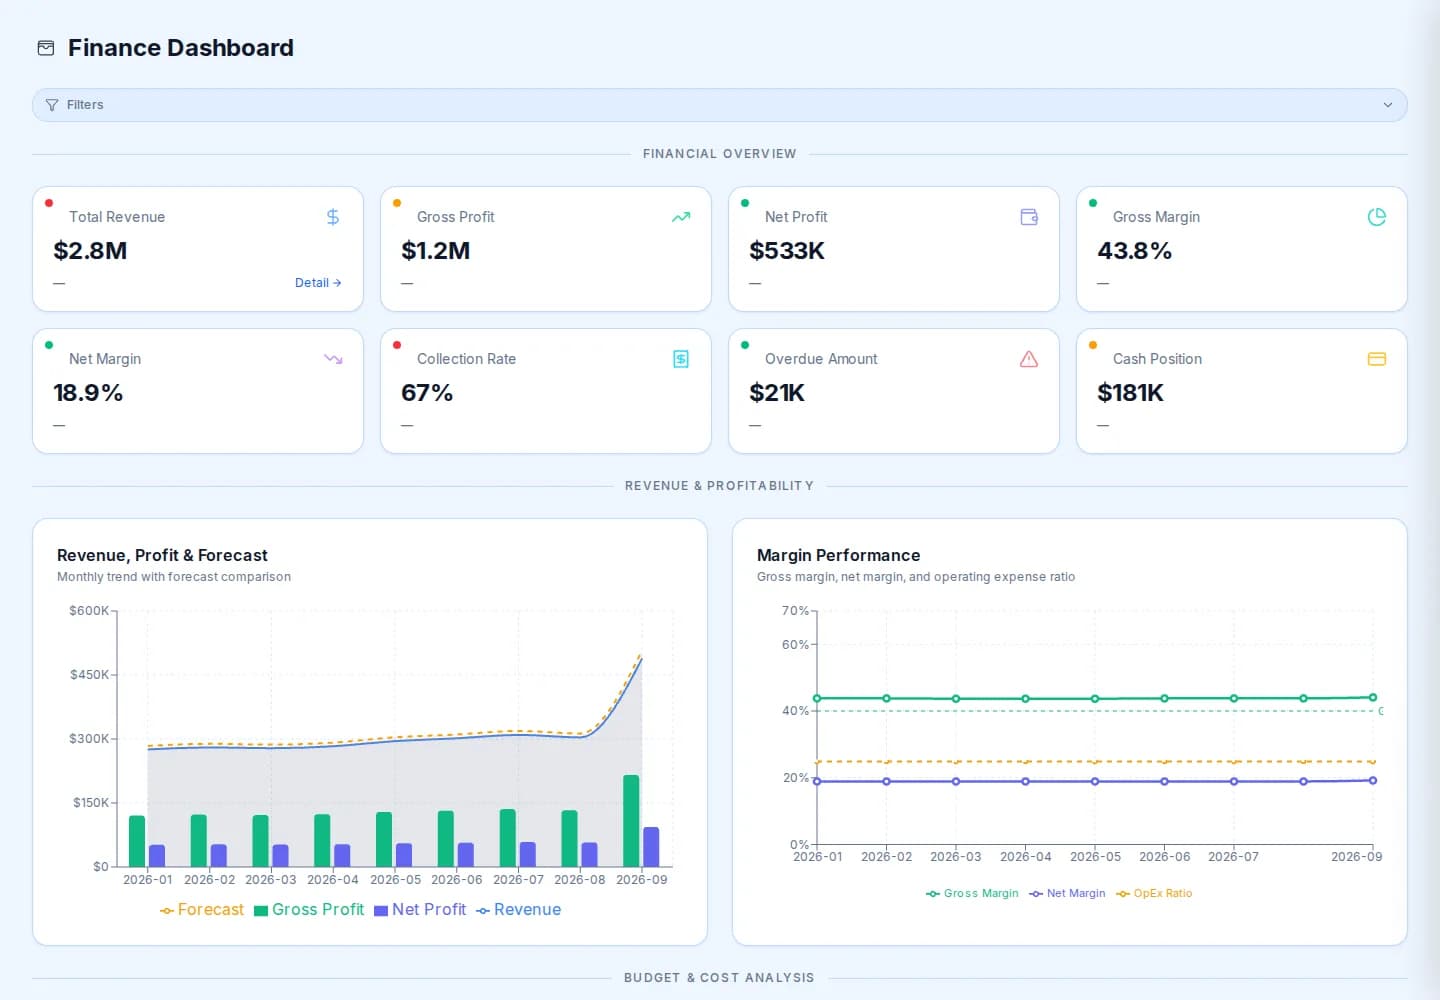Click the red status dot on Collection Rate

(397, 345)
